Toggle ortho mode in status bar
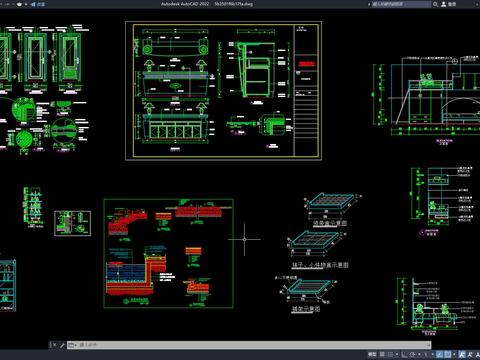Viewport: 480px width, 360px height. [404, 354]
